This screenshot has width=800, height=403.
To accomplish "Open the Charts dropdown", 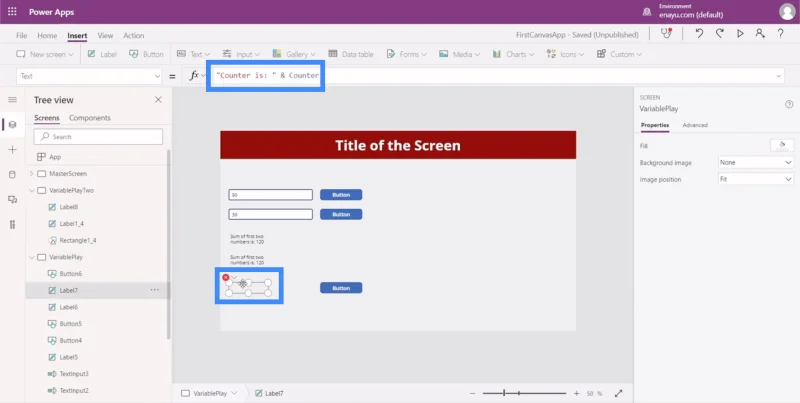I will pos(513,54).
